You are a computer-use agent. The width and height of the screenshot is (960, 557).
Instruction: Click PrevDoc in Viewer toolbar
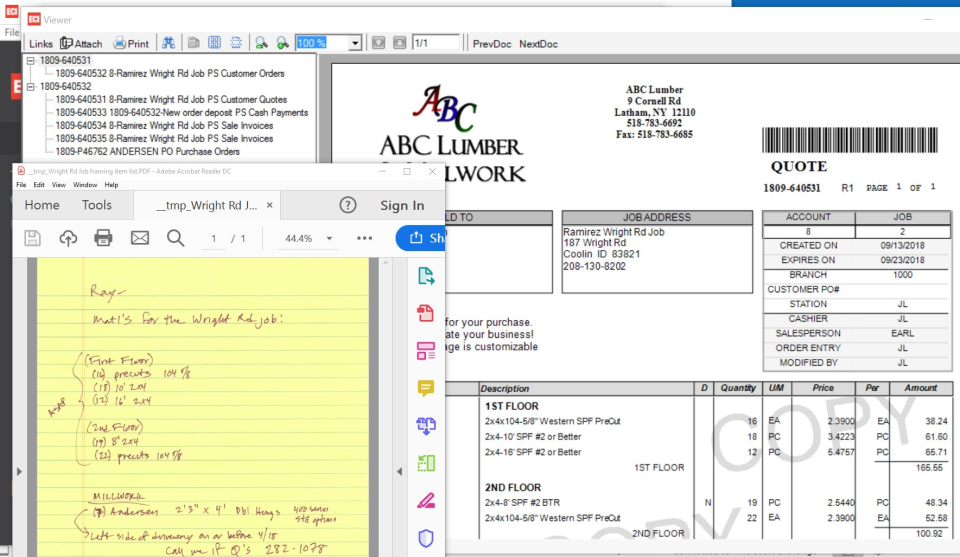(x=492, y=44)
